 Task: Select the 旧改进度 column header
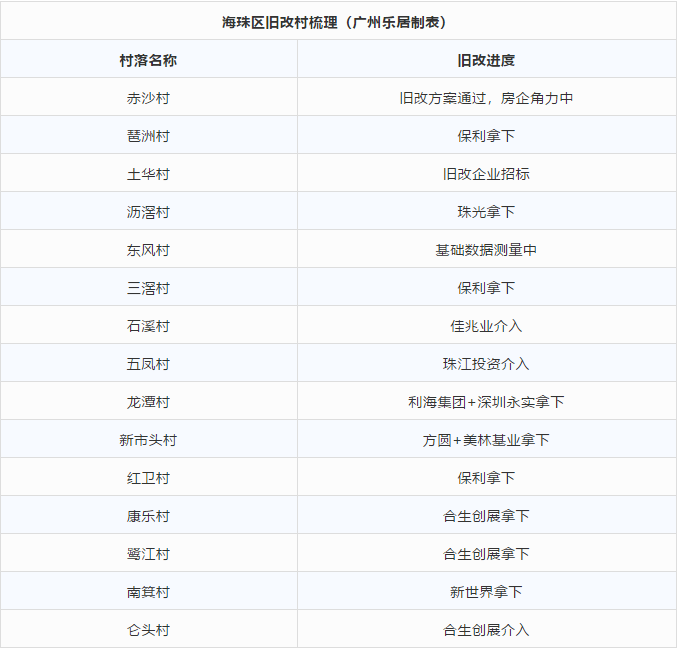click(x=486, y=60)
